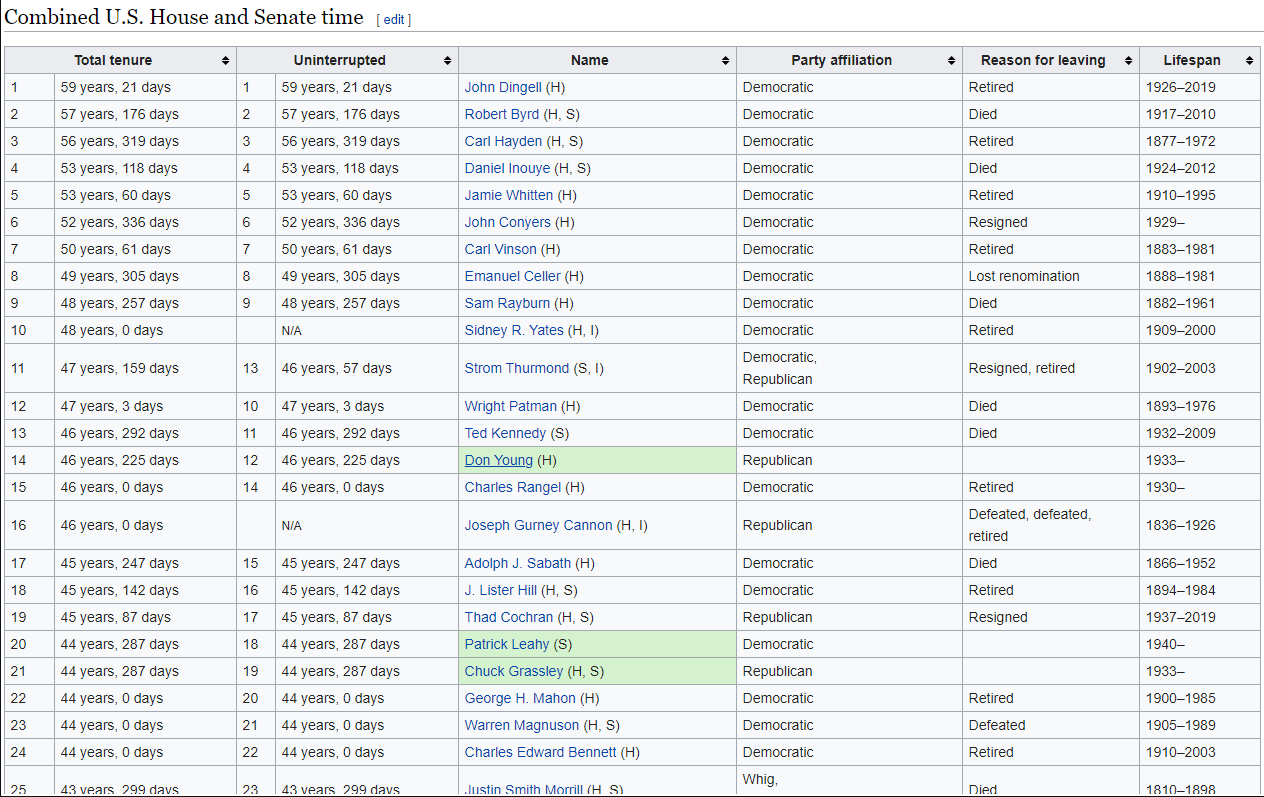Select total tenure '47 years, 159 days' cell
Image resolution: width=1264 pixels, height=797 pixels.
tap(145, 368)
